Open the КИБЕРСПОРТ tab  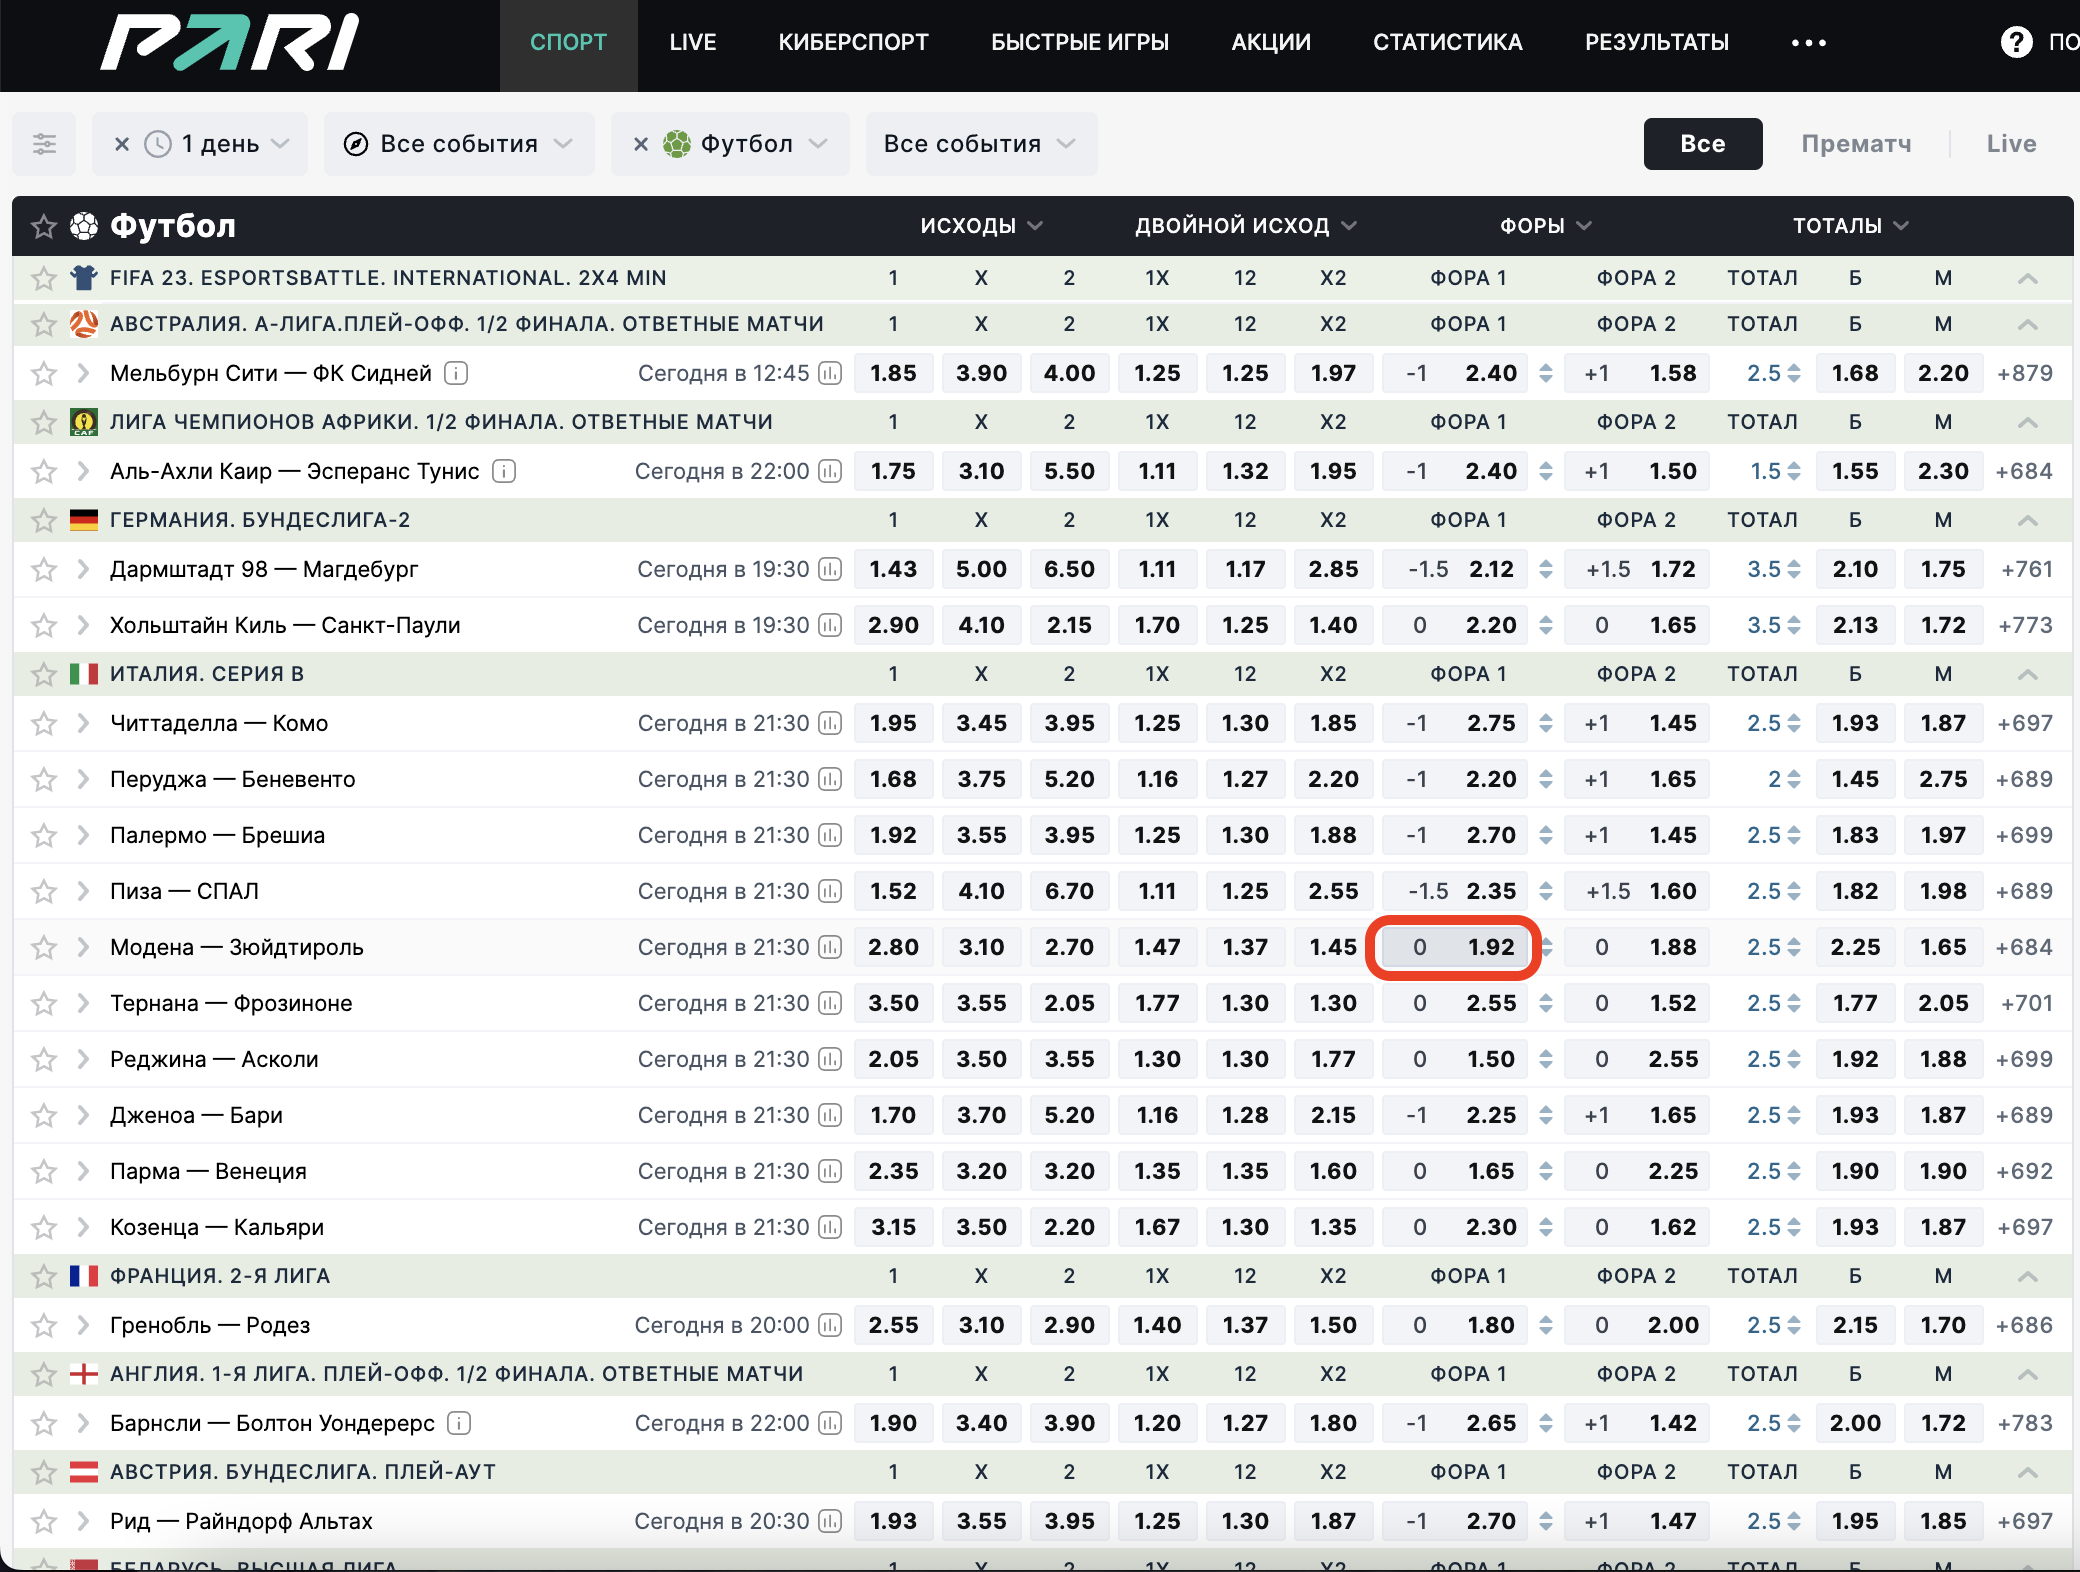coord(853,42)
